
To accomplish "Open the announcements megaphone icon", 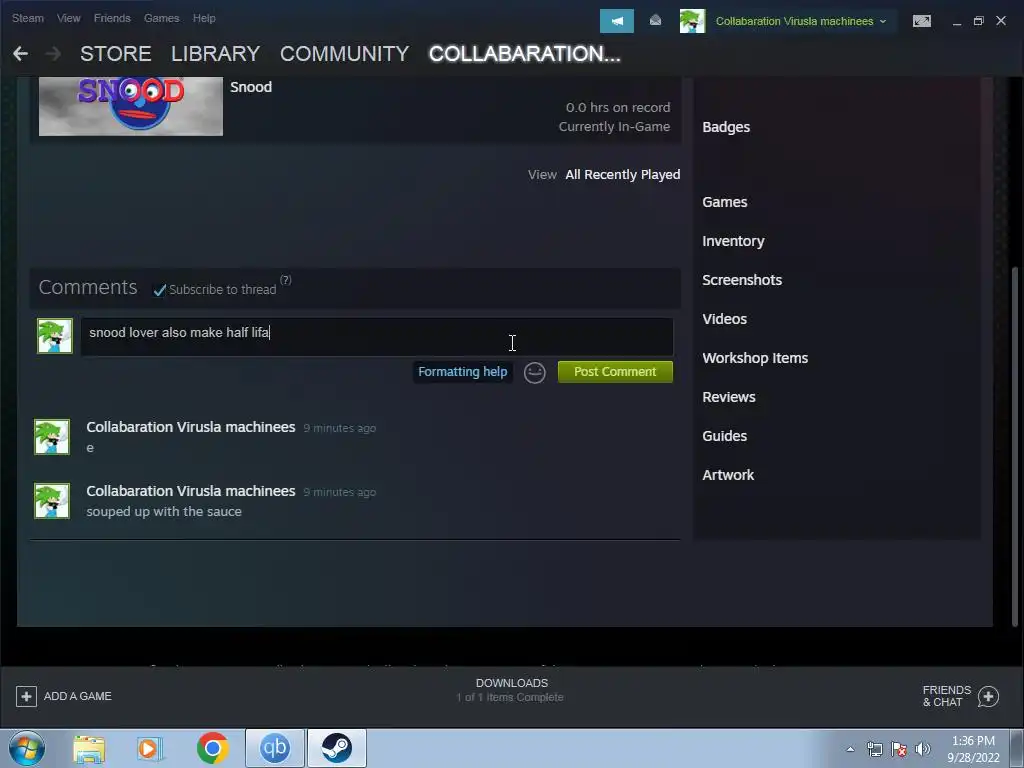I will coord(616,21).
